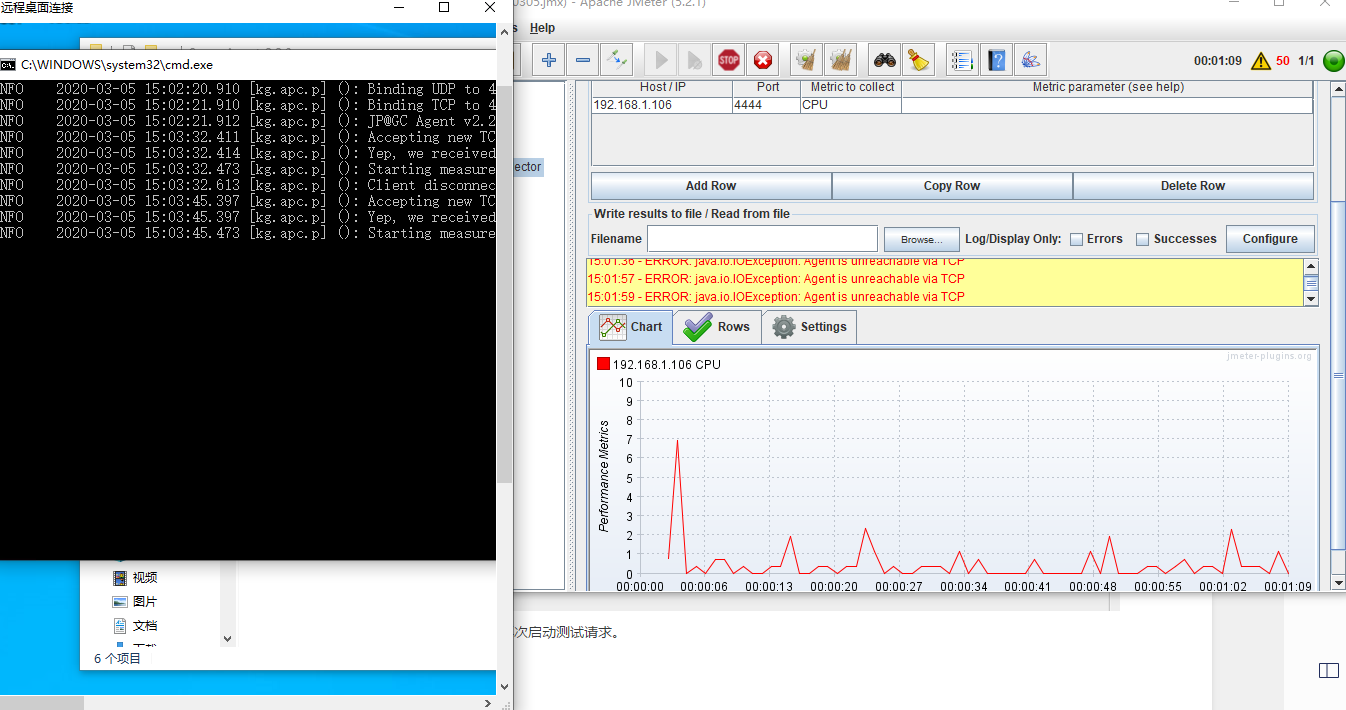Viewport: 1346px width, 710px height.
Task: Click the Metric parameter (see help) column header
Action: point(1108,87)
